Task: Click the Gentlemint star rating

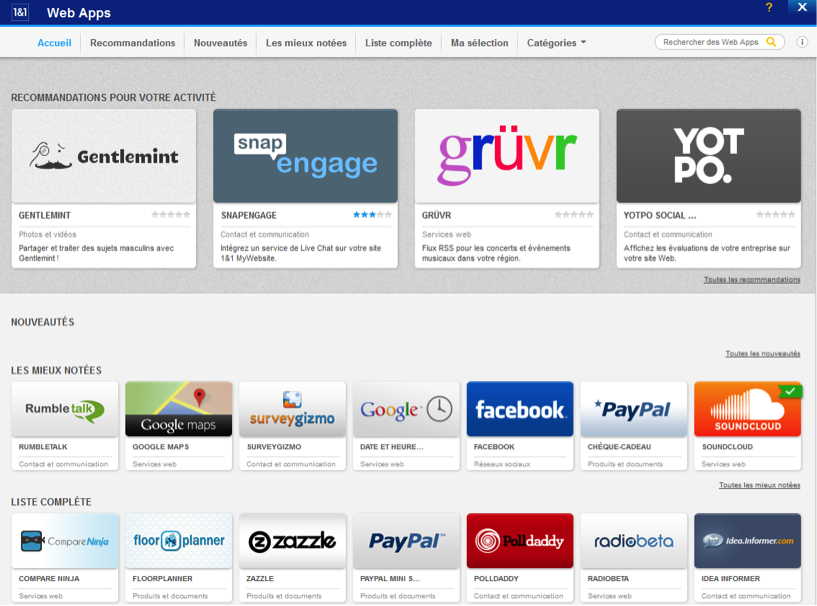Action: click(x=170, y=215)
